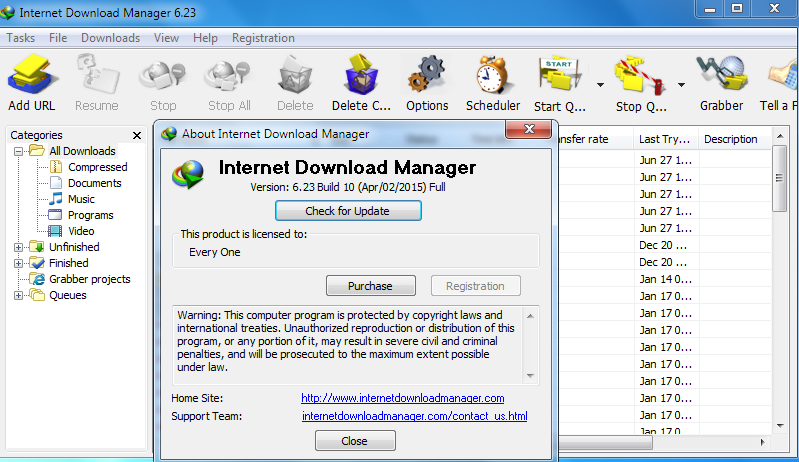Expand the Unfinished tree node
Viewport: 799px width, 462px height.
click(18, 247)
